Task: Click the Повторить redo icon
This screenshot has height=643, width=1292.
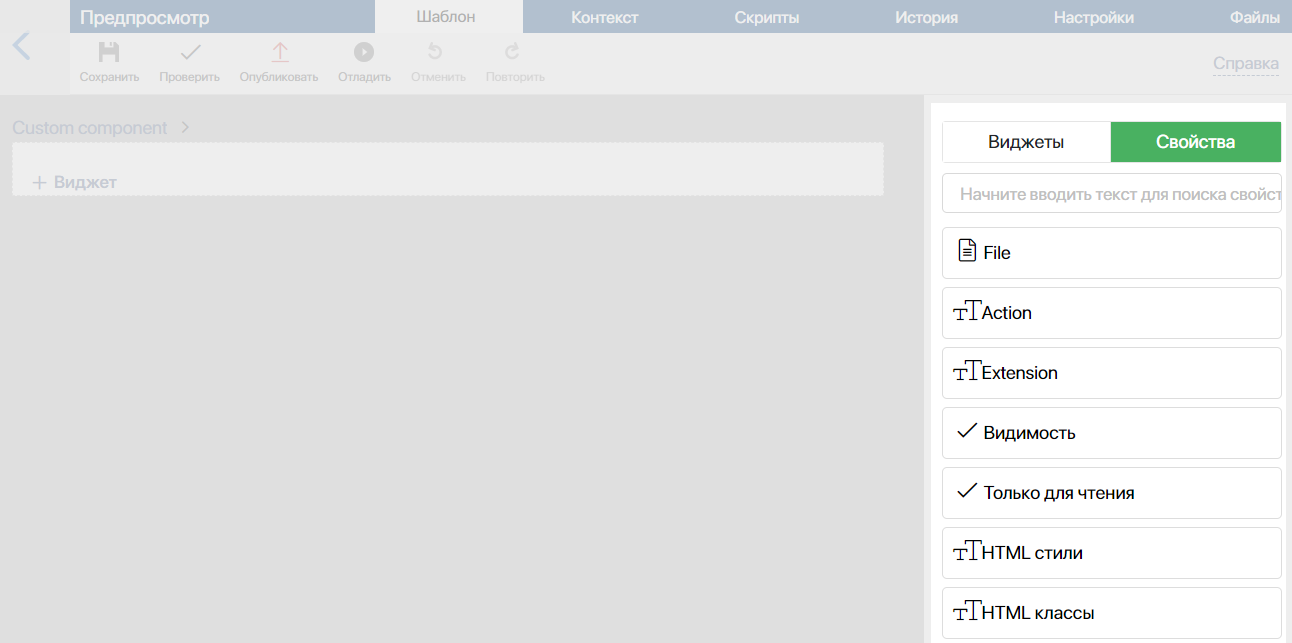Action: [x=513, y=52]
